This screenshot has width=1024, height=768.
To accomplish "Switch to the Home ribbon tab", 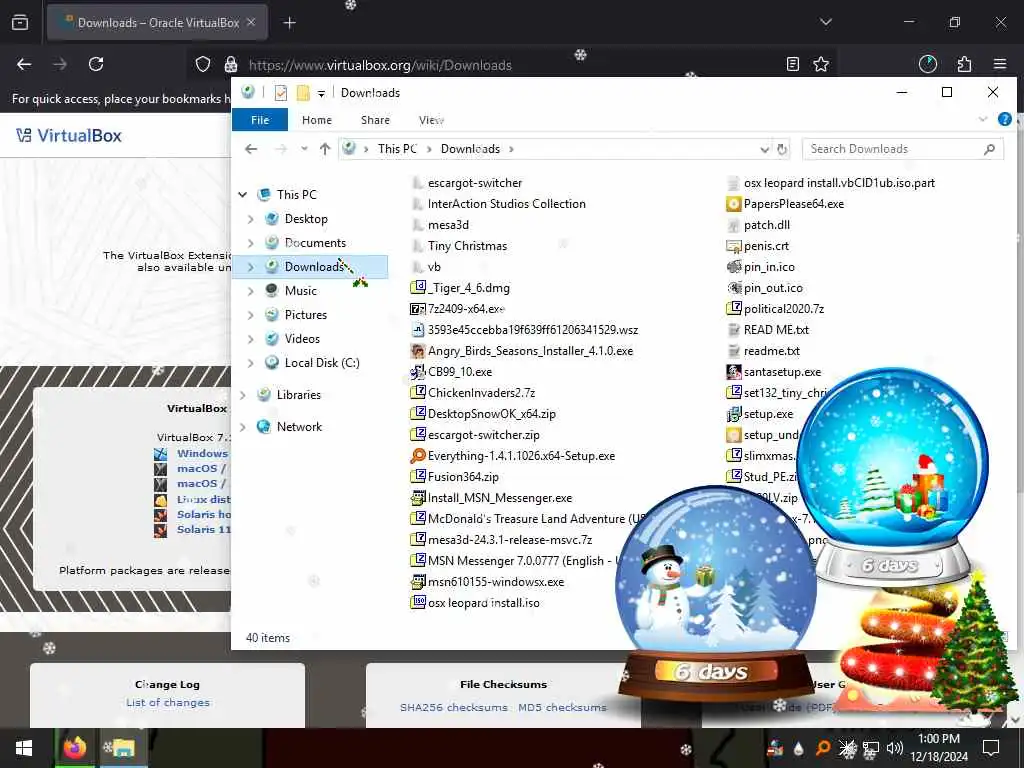I will pos(317,120).
